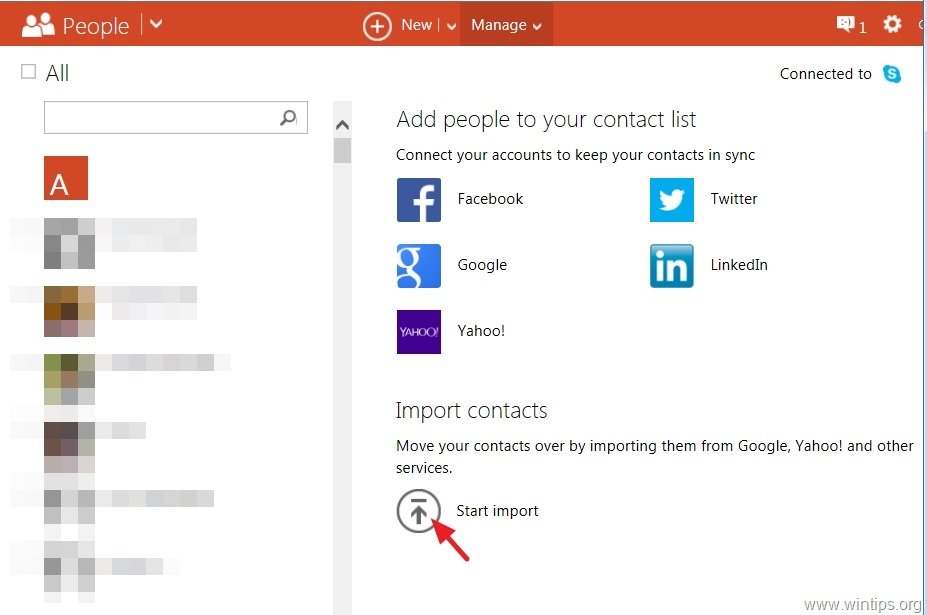Screen dimensions: 927x615
Task: Click the Skype connected icon
Action: (x=892, y=74)
